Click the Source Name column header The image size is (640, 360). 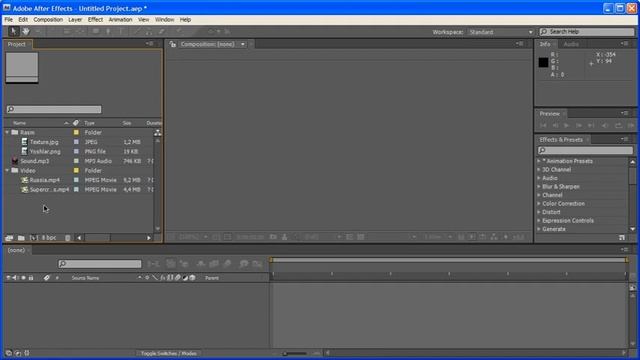(x=85, y=278)
